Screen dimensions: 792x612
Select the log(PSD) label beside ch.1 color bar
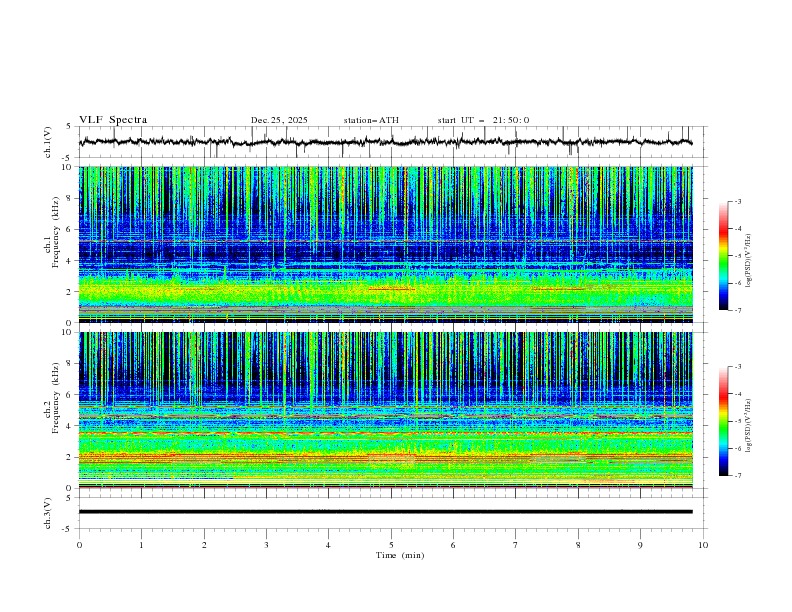click(749, 261)
